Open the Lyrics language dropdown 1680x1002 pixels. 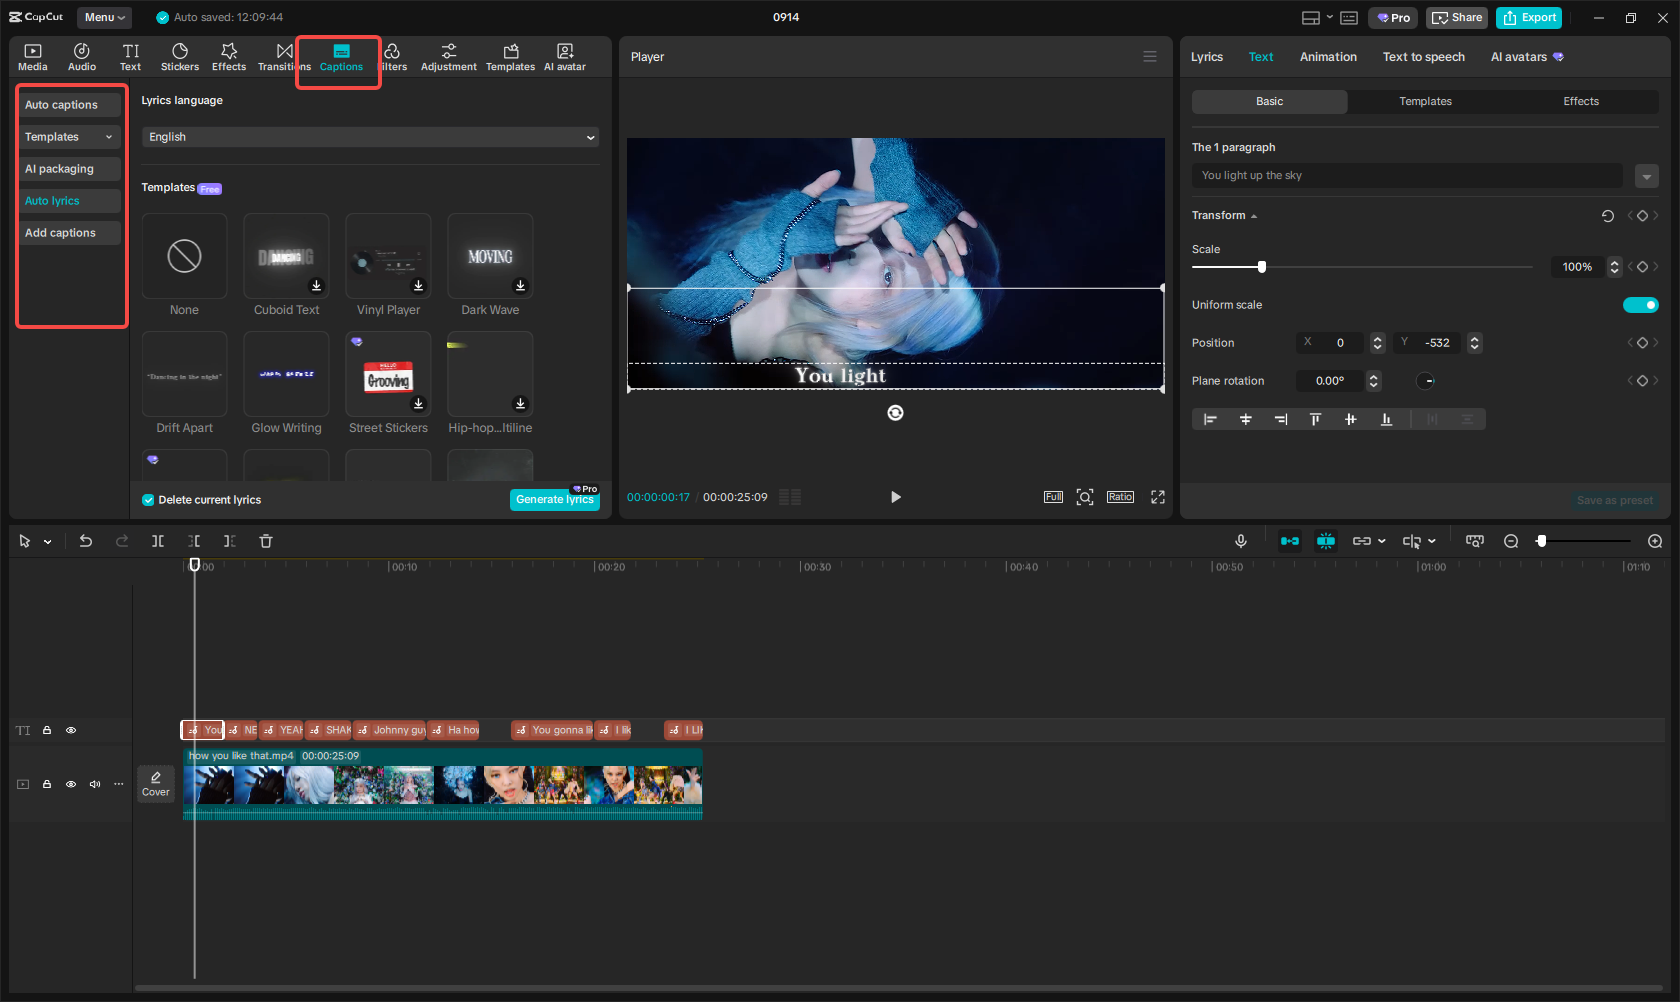tap(370, 137)
